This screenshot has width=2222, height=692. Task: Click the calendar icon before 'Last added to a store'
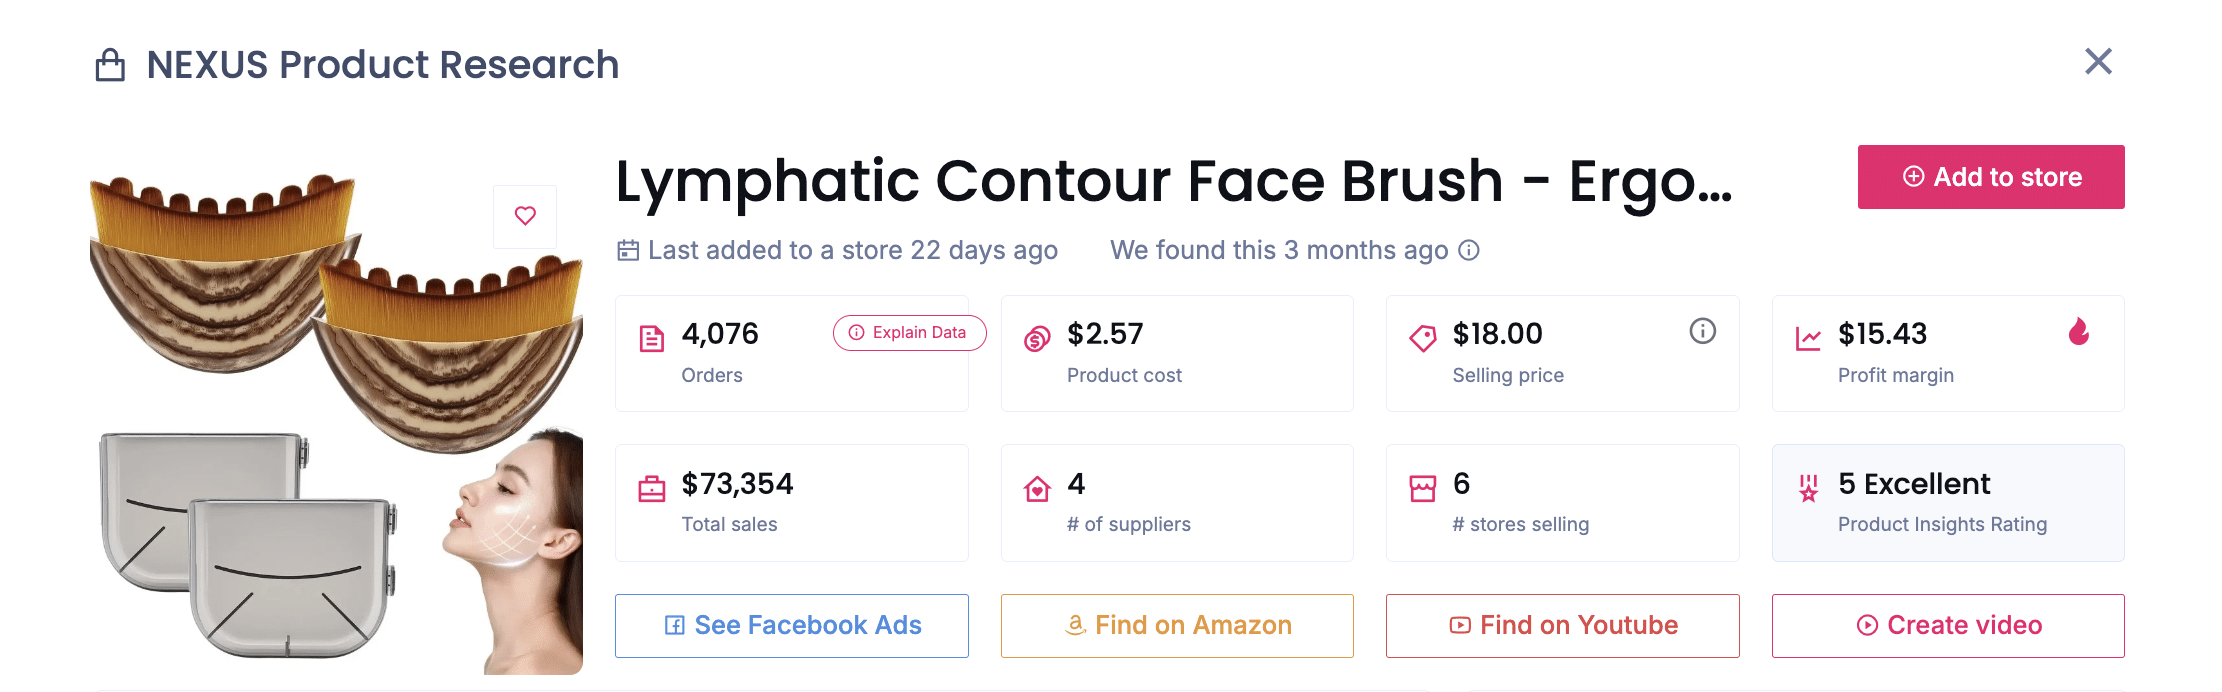[627, 250]
